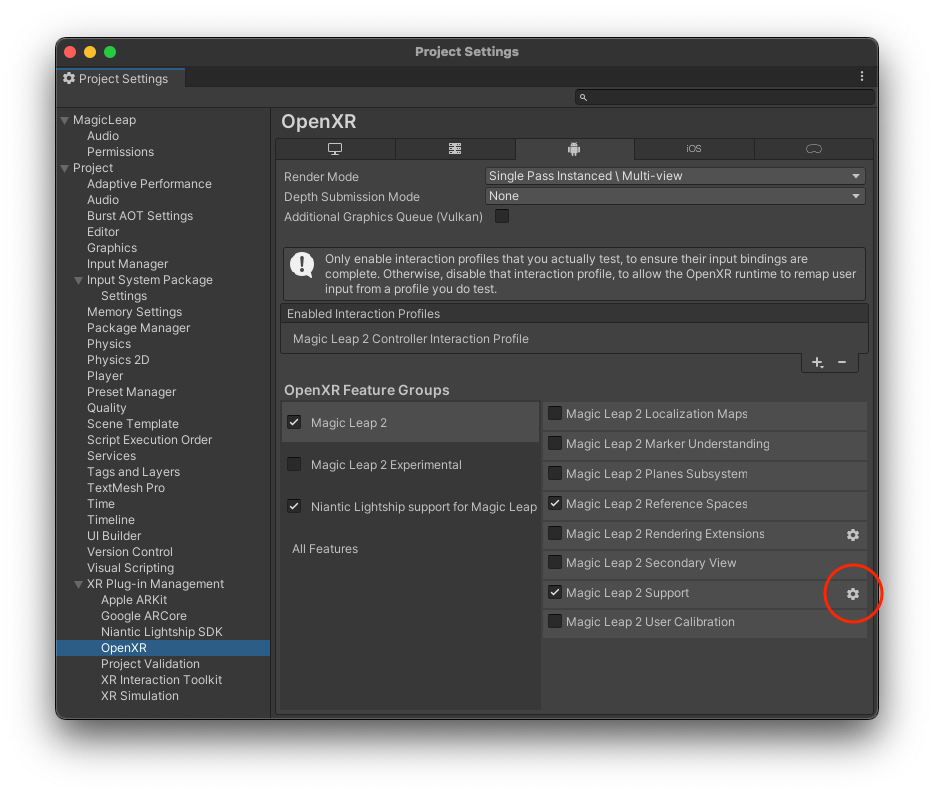Open MagicLeap Permissions settings
Viewport: 934px width, 793px height.
point(120,152)
